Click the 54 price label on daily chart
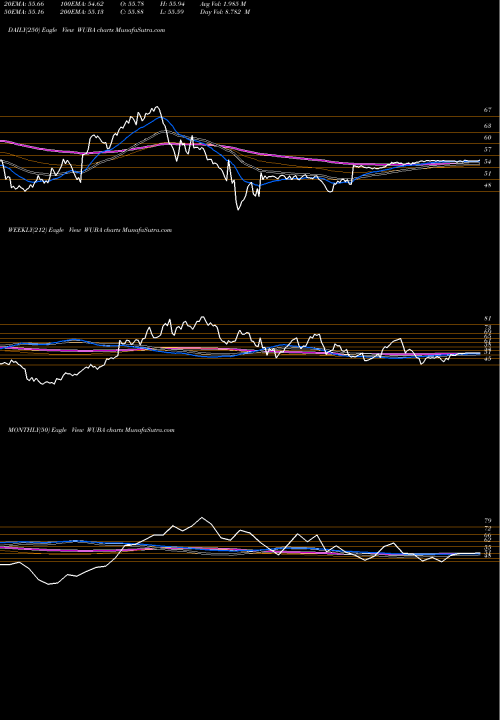Viewport: 500px width, 720px height. click(x=487, y=162)
